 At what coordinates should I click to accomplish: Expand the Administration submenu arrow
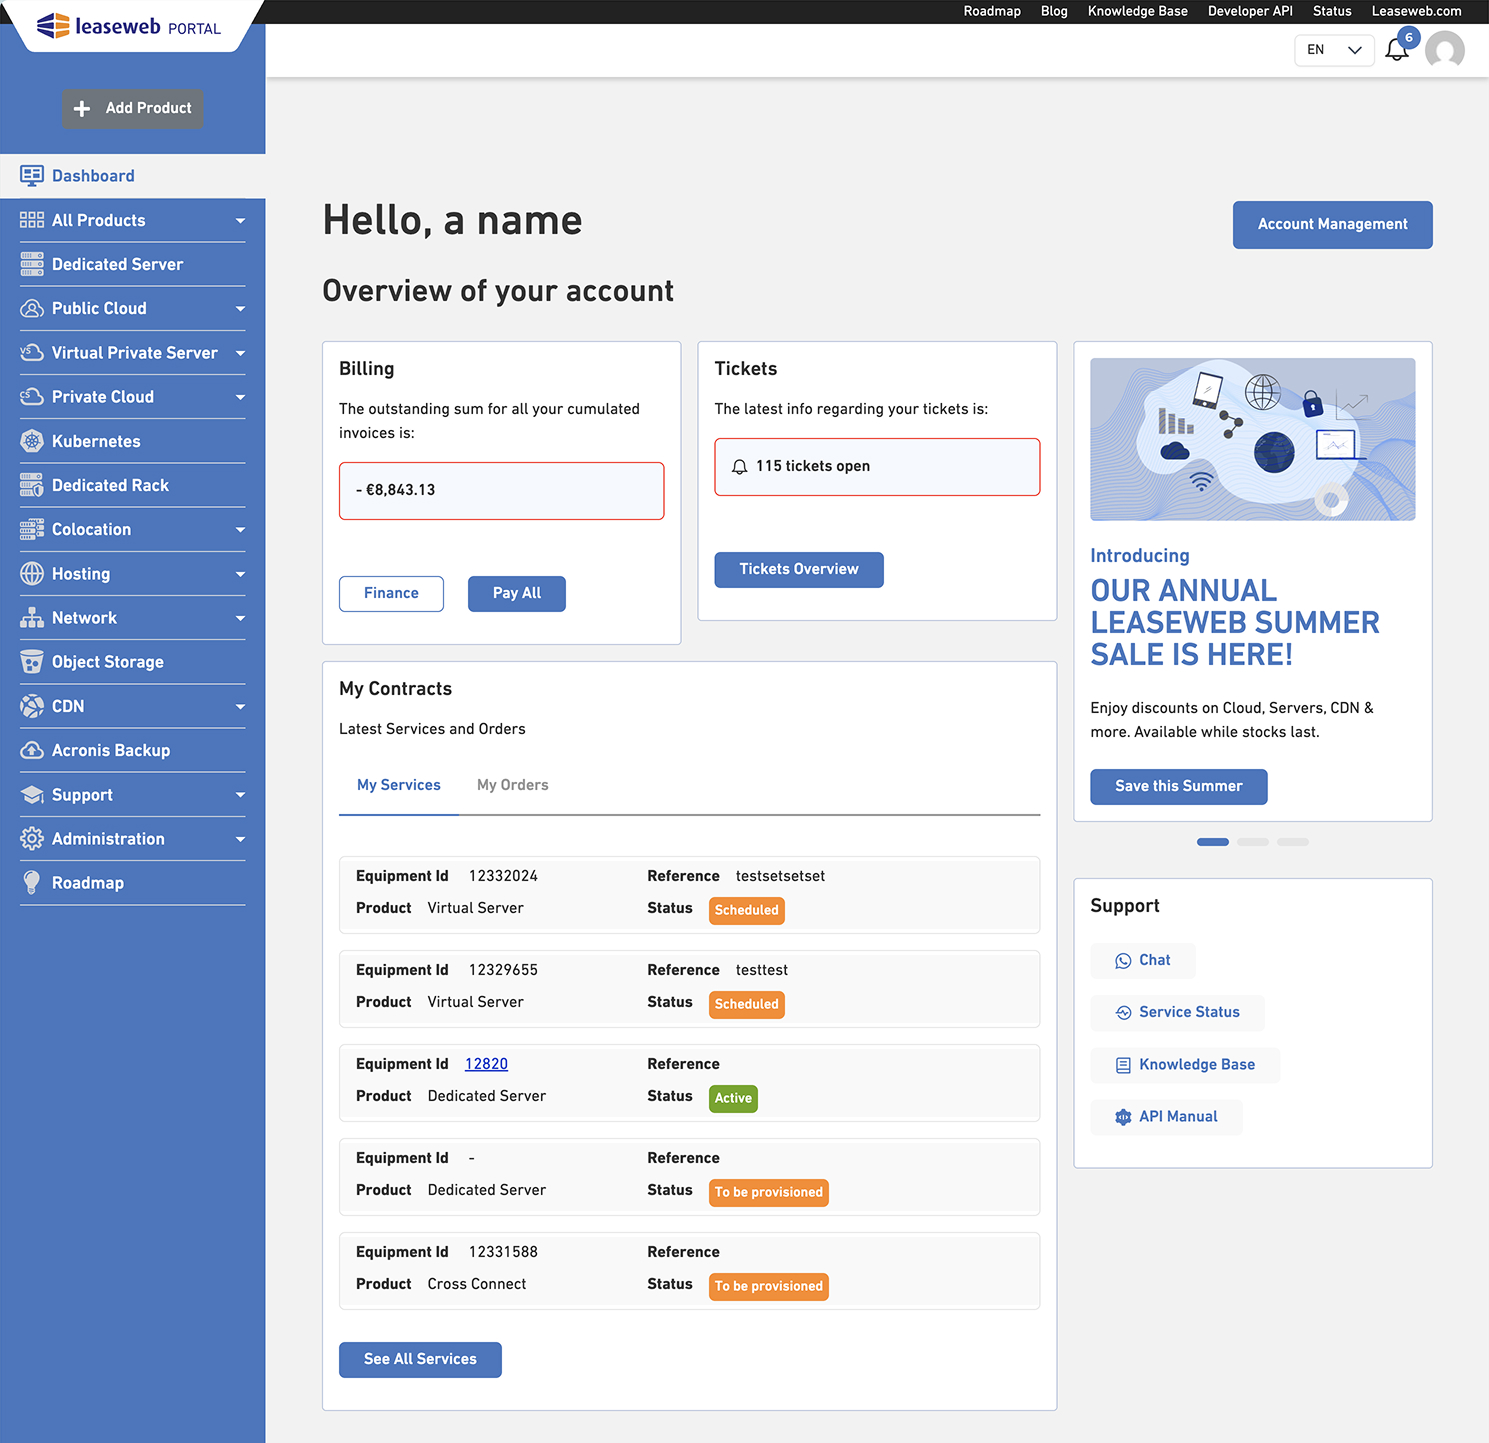coord(240,839)
